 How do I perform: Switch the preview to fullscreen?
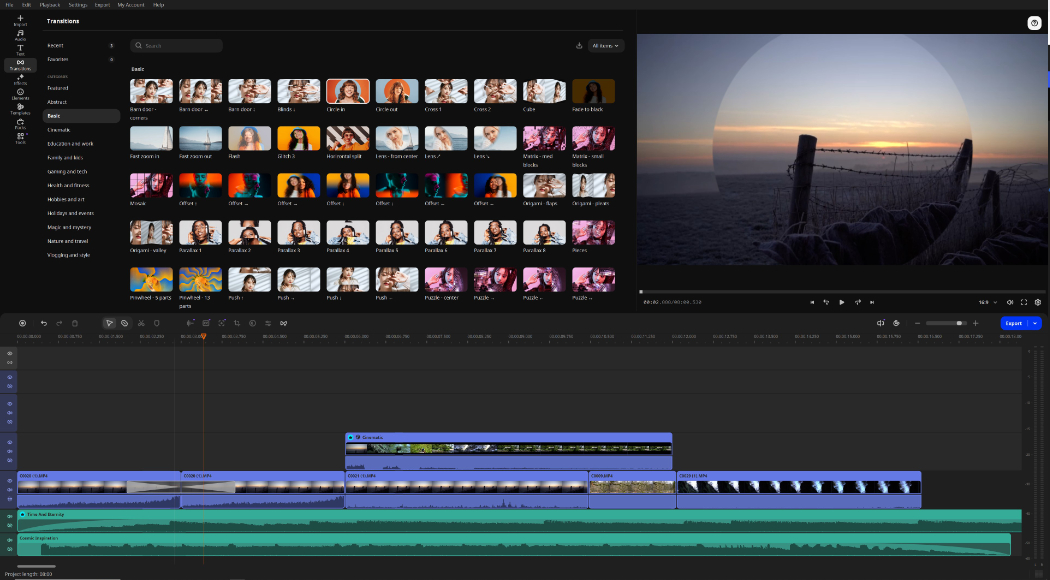point(1024,302)
